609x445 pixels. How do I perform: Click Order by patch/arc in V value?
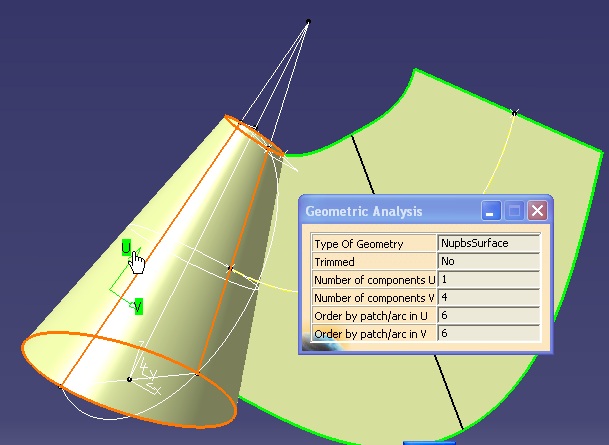tap(489, 333)
